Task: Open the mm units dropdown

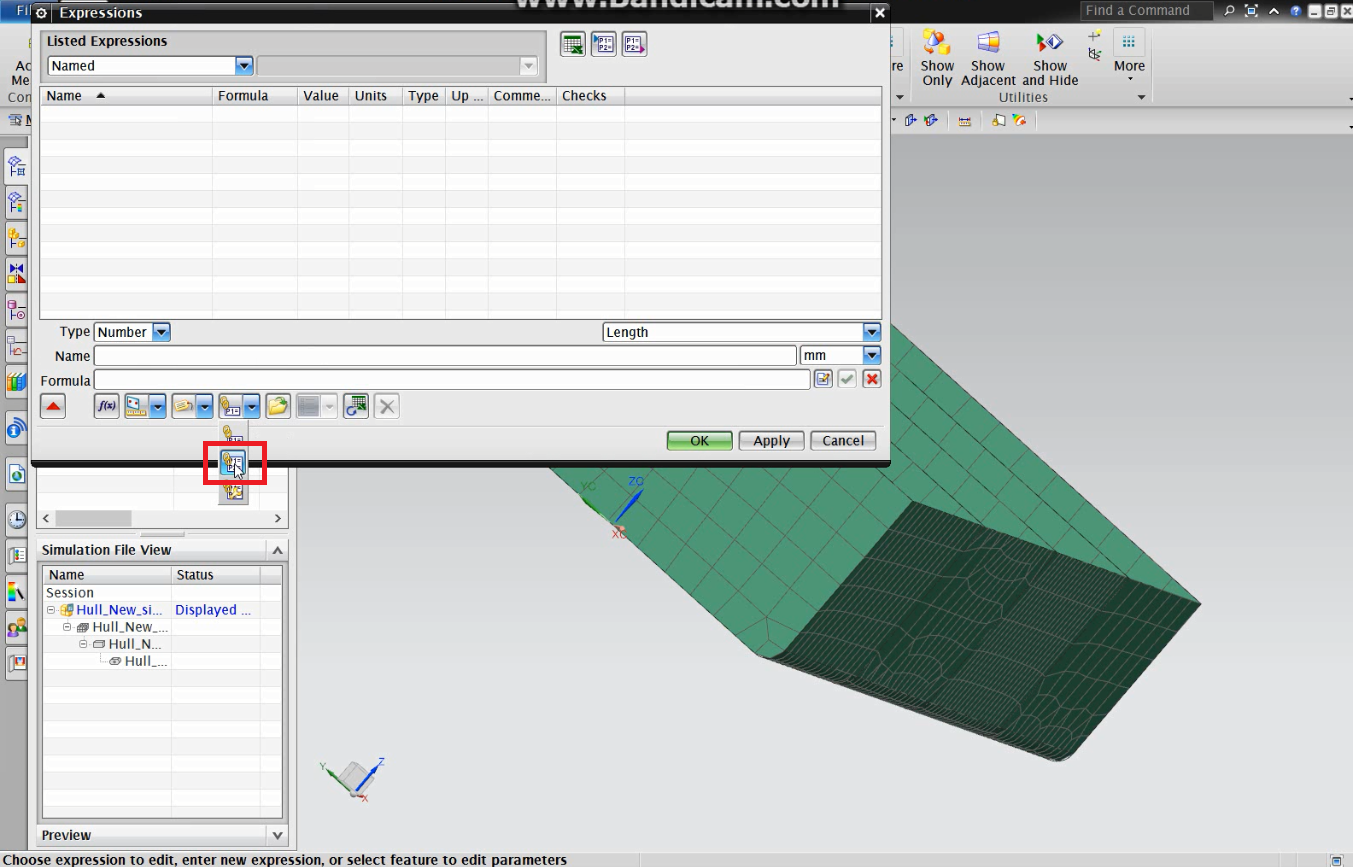Action: pyautogui.click(x=871, y=356)
